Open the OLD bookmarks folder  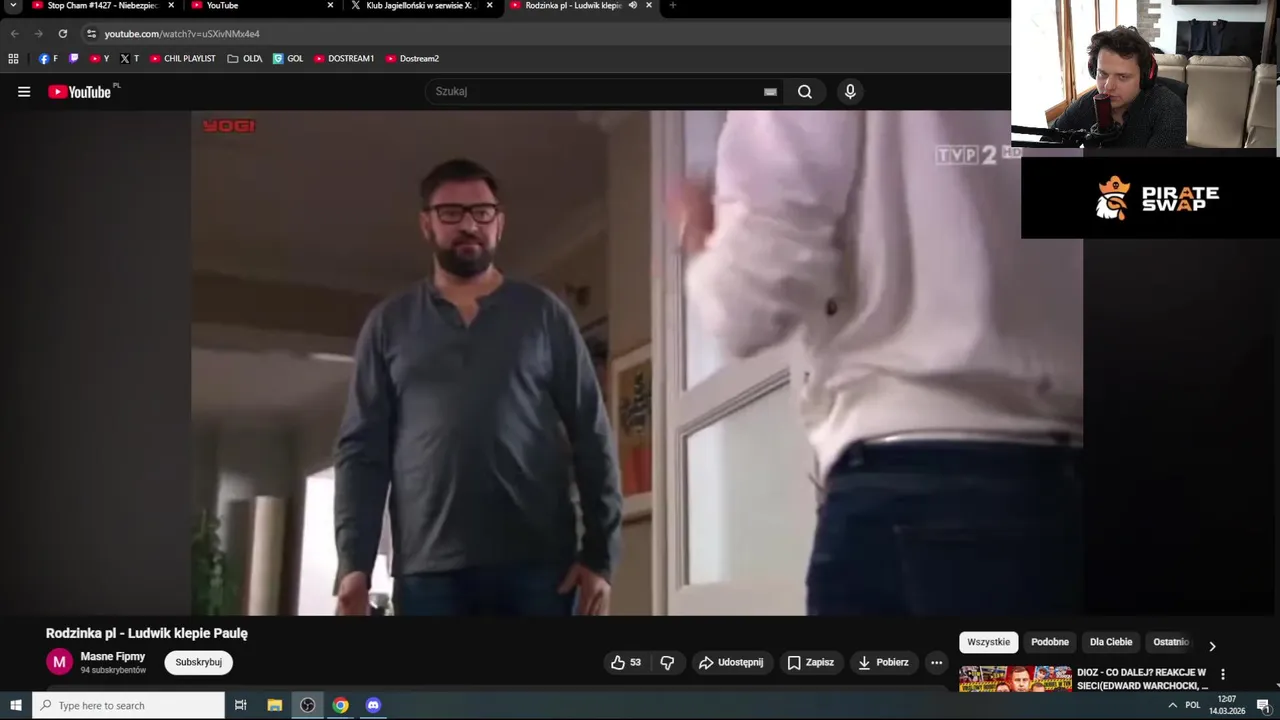coord(245,58)
